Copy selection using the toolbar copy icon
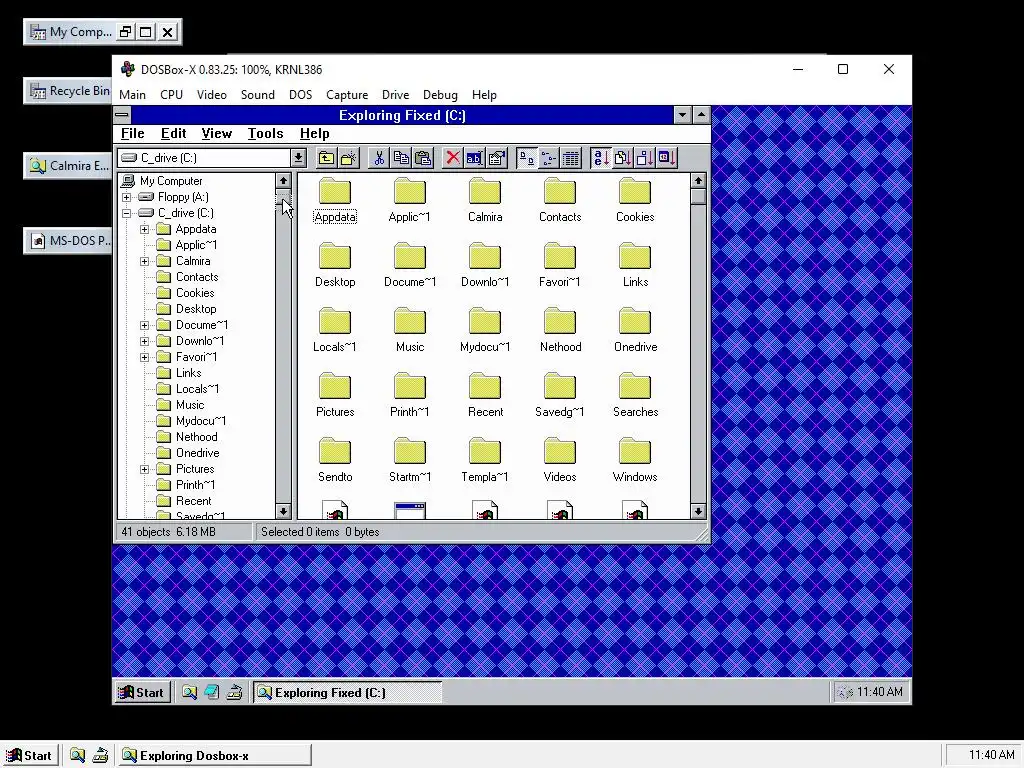 [x=401, y=157]
